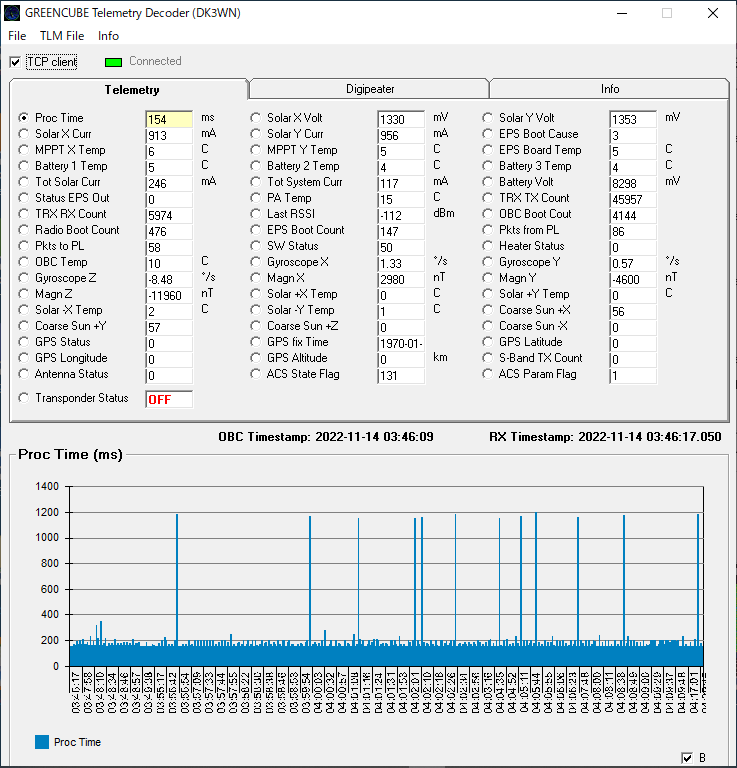Select the TRX TX Count radio button
This screenshot has height=768, width=737.
click(x=487, y=198)
